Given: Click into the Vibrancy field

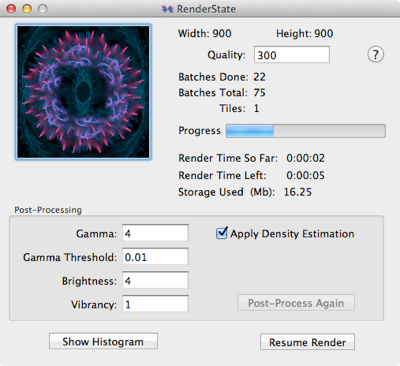Looking at the screenshot, I should coord(155,304).
